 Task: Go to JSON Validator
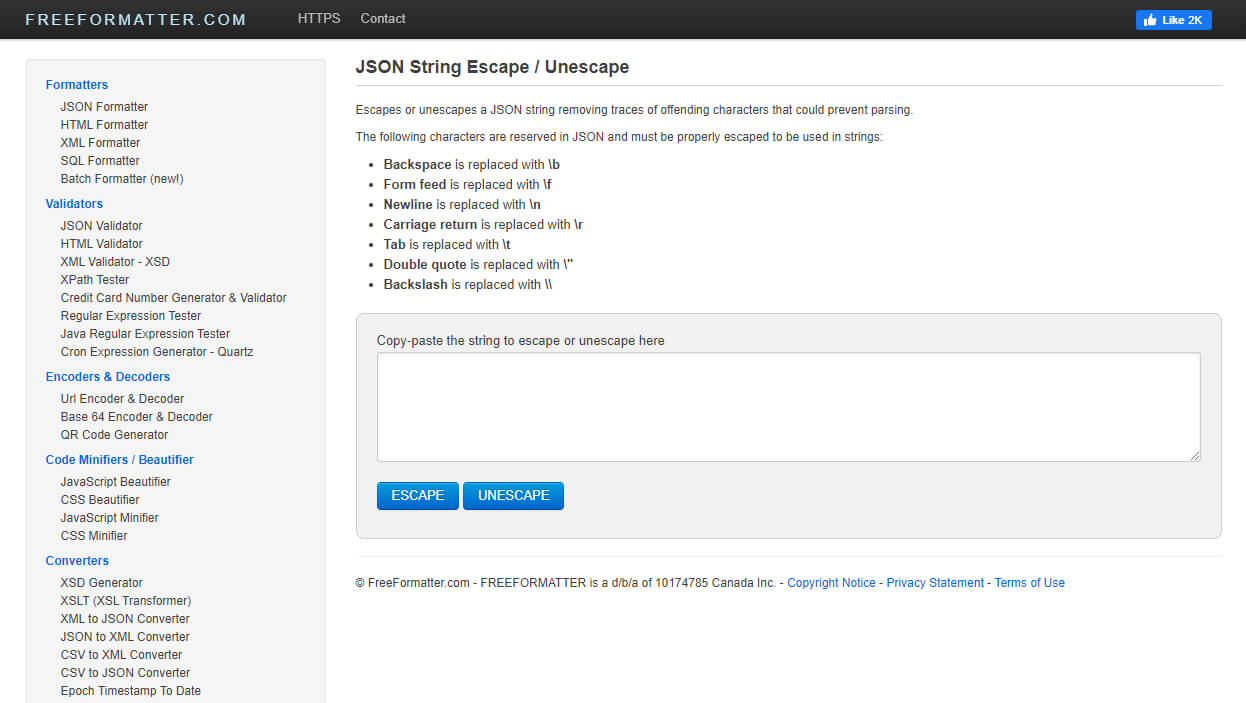101,226
